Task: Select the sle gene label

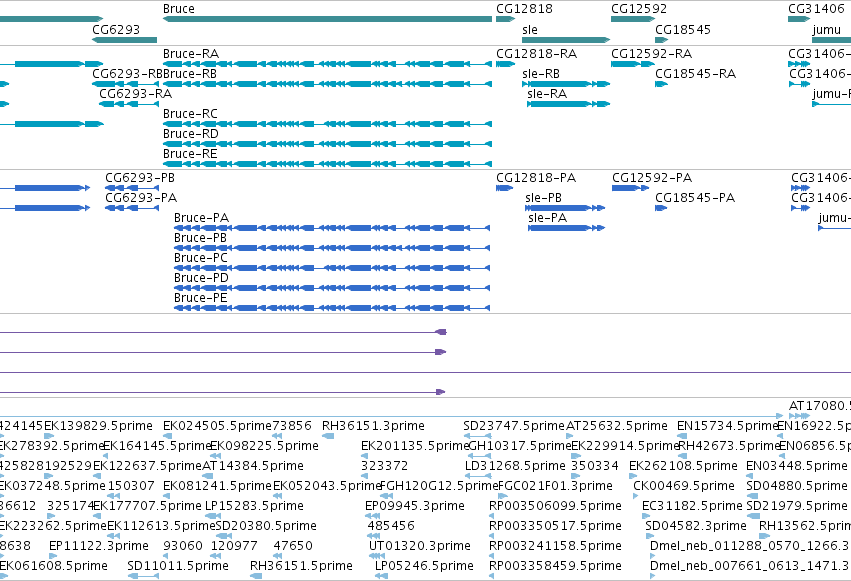Action: tap(530, 29)
